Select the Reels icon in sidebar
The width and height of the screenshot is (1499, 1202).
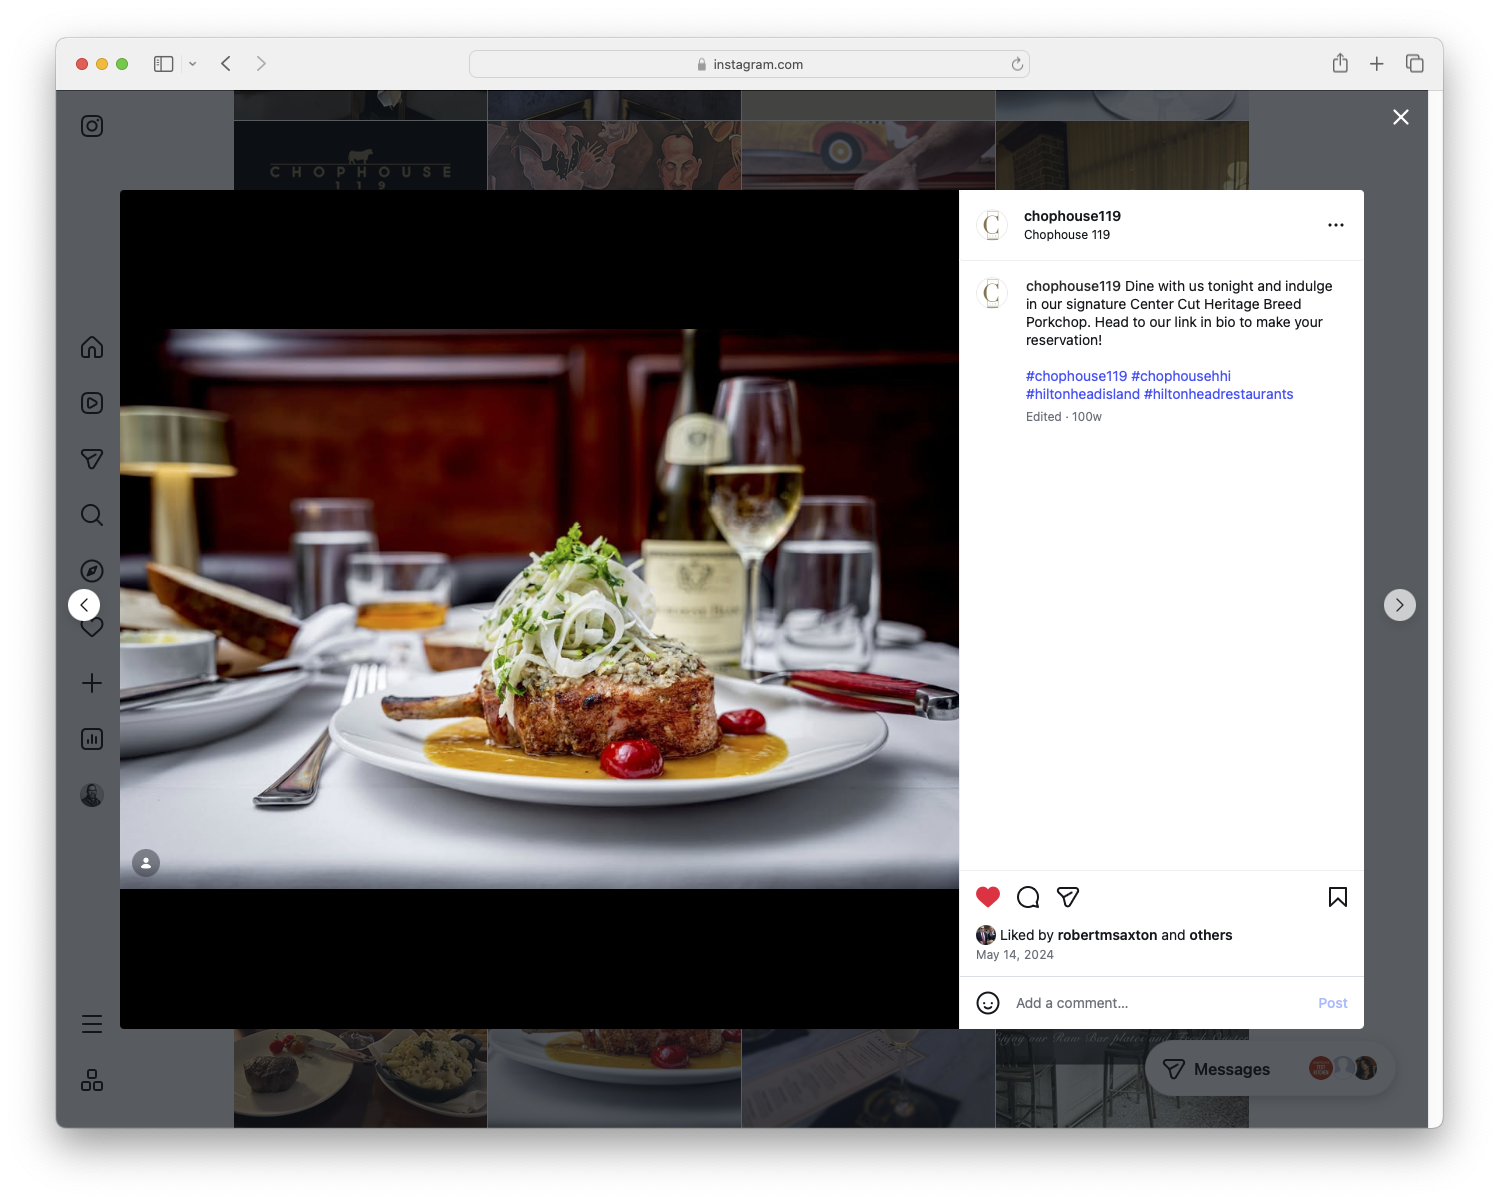(x=91, y=403)
